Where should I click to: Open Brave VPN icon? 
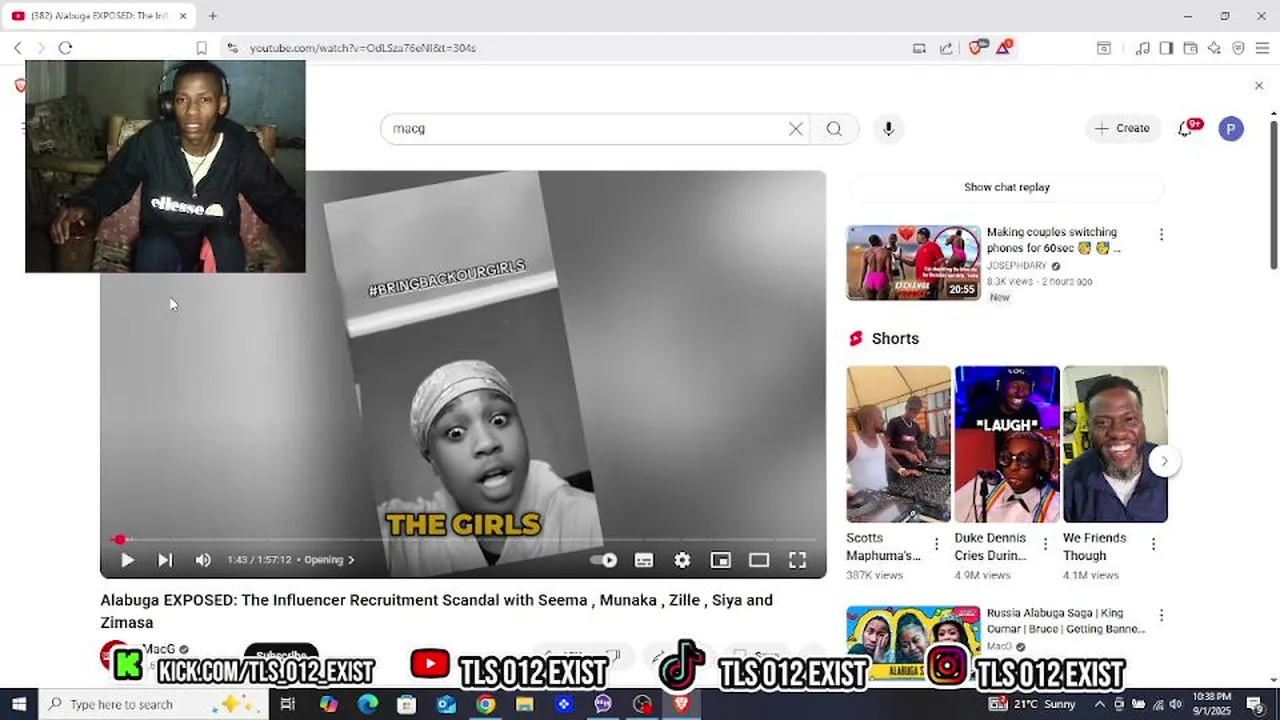[1238, 48]
